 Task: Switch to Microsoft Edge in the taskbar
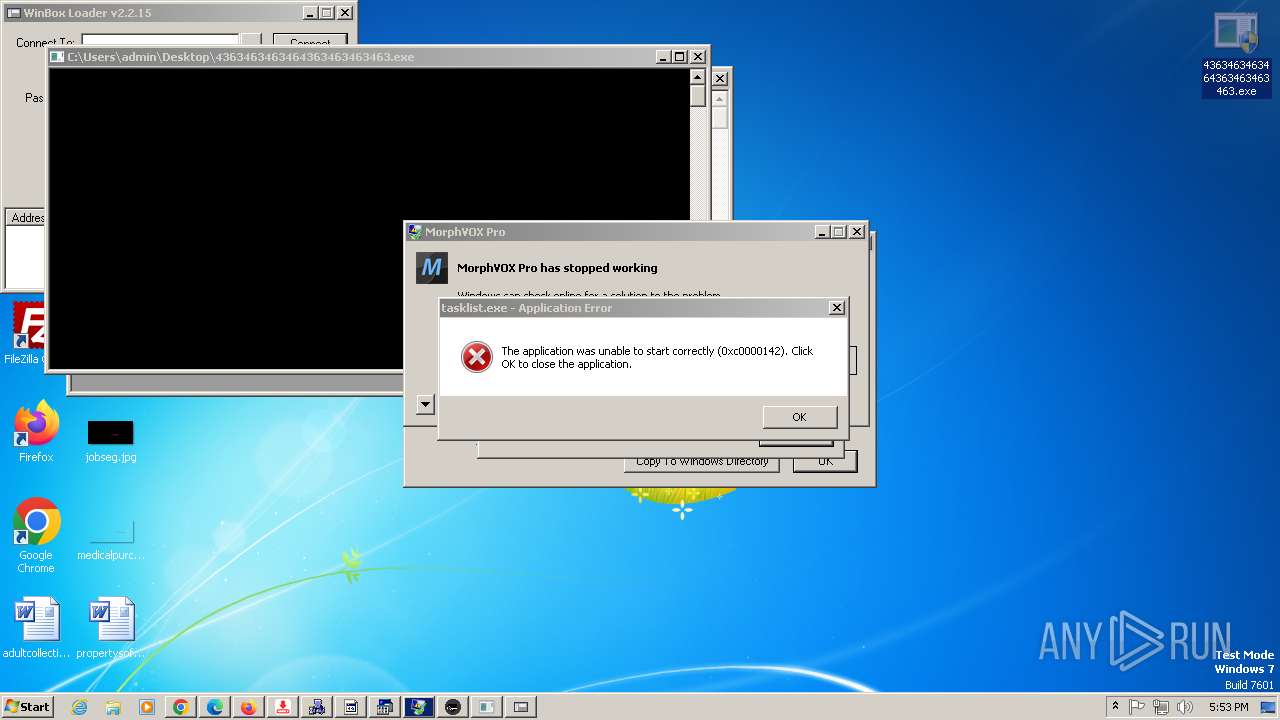(215, 707)
